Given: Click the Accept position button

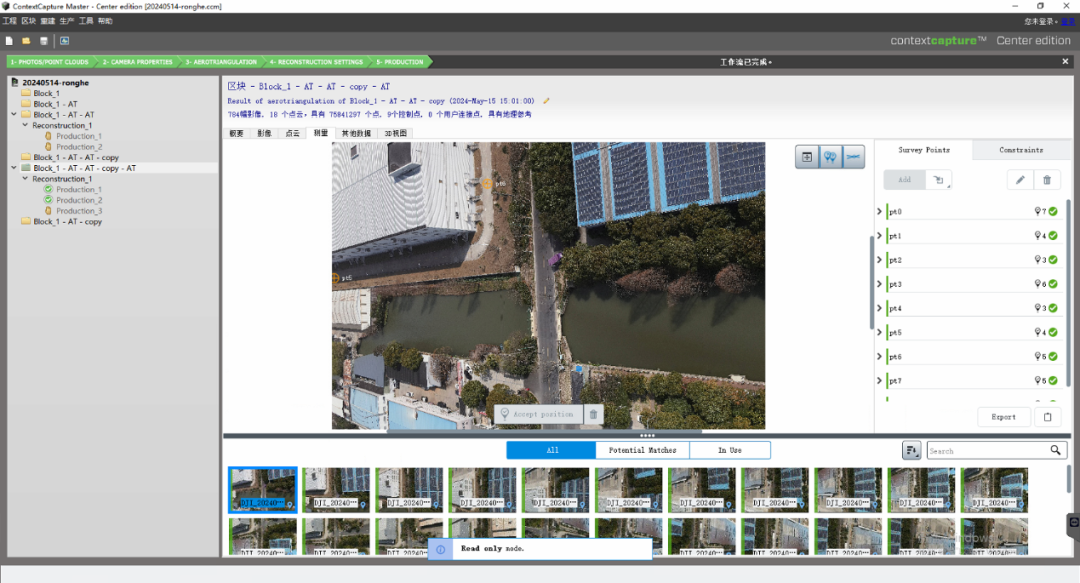Looking at the screenshot, I should coord(538,414).
